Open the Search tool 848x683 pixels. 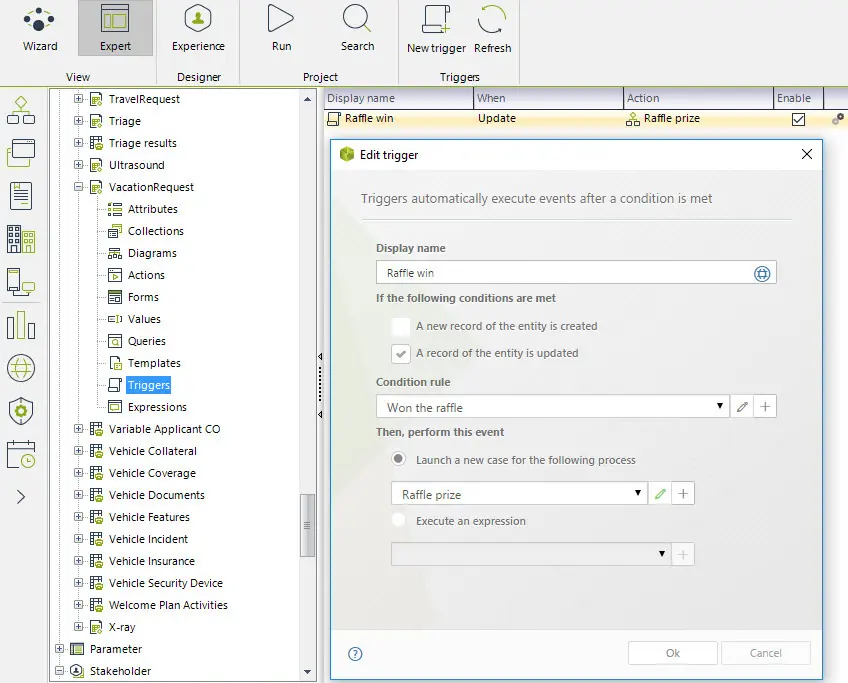click(x=357, y=29)
